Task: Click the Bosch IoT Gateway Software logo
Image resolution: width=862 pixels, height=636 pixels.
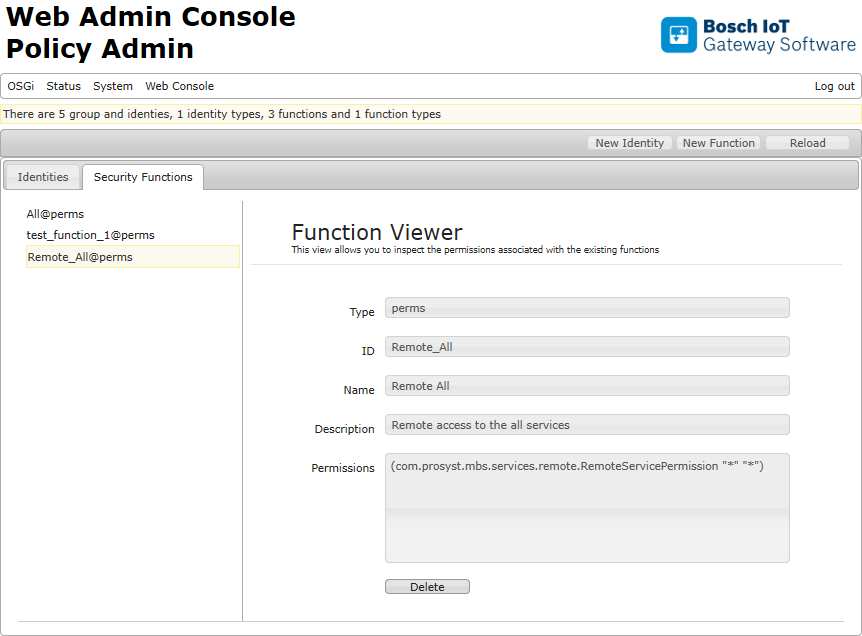Action: click(757, 34)
